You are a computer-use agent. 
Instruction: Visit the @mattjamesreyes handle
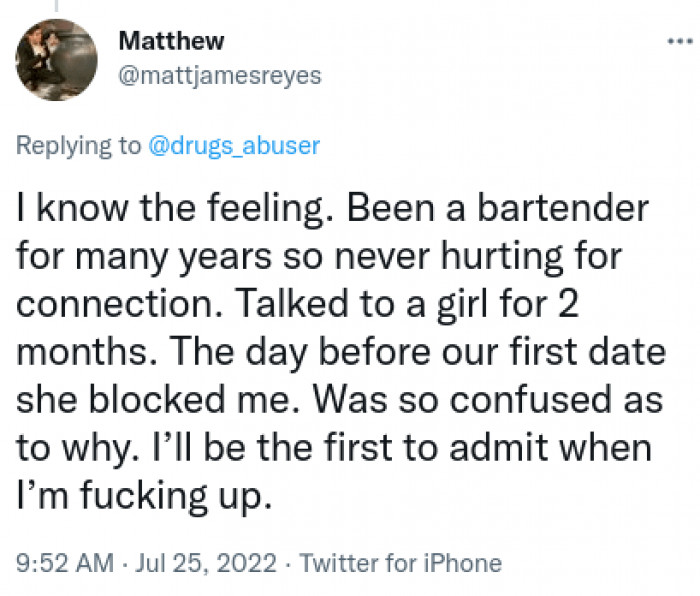click(220, 75)
